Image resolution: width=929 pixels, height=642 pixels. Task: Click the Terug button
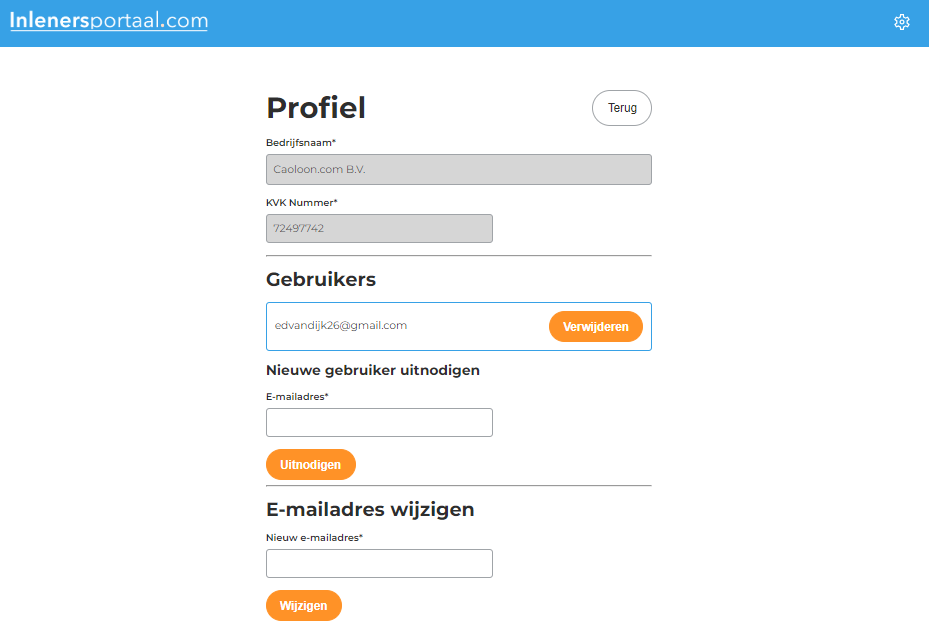621,107
